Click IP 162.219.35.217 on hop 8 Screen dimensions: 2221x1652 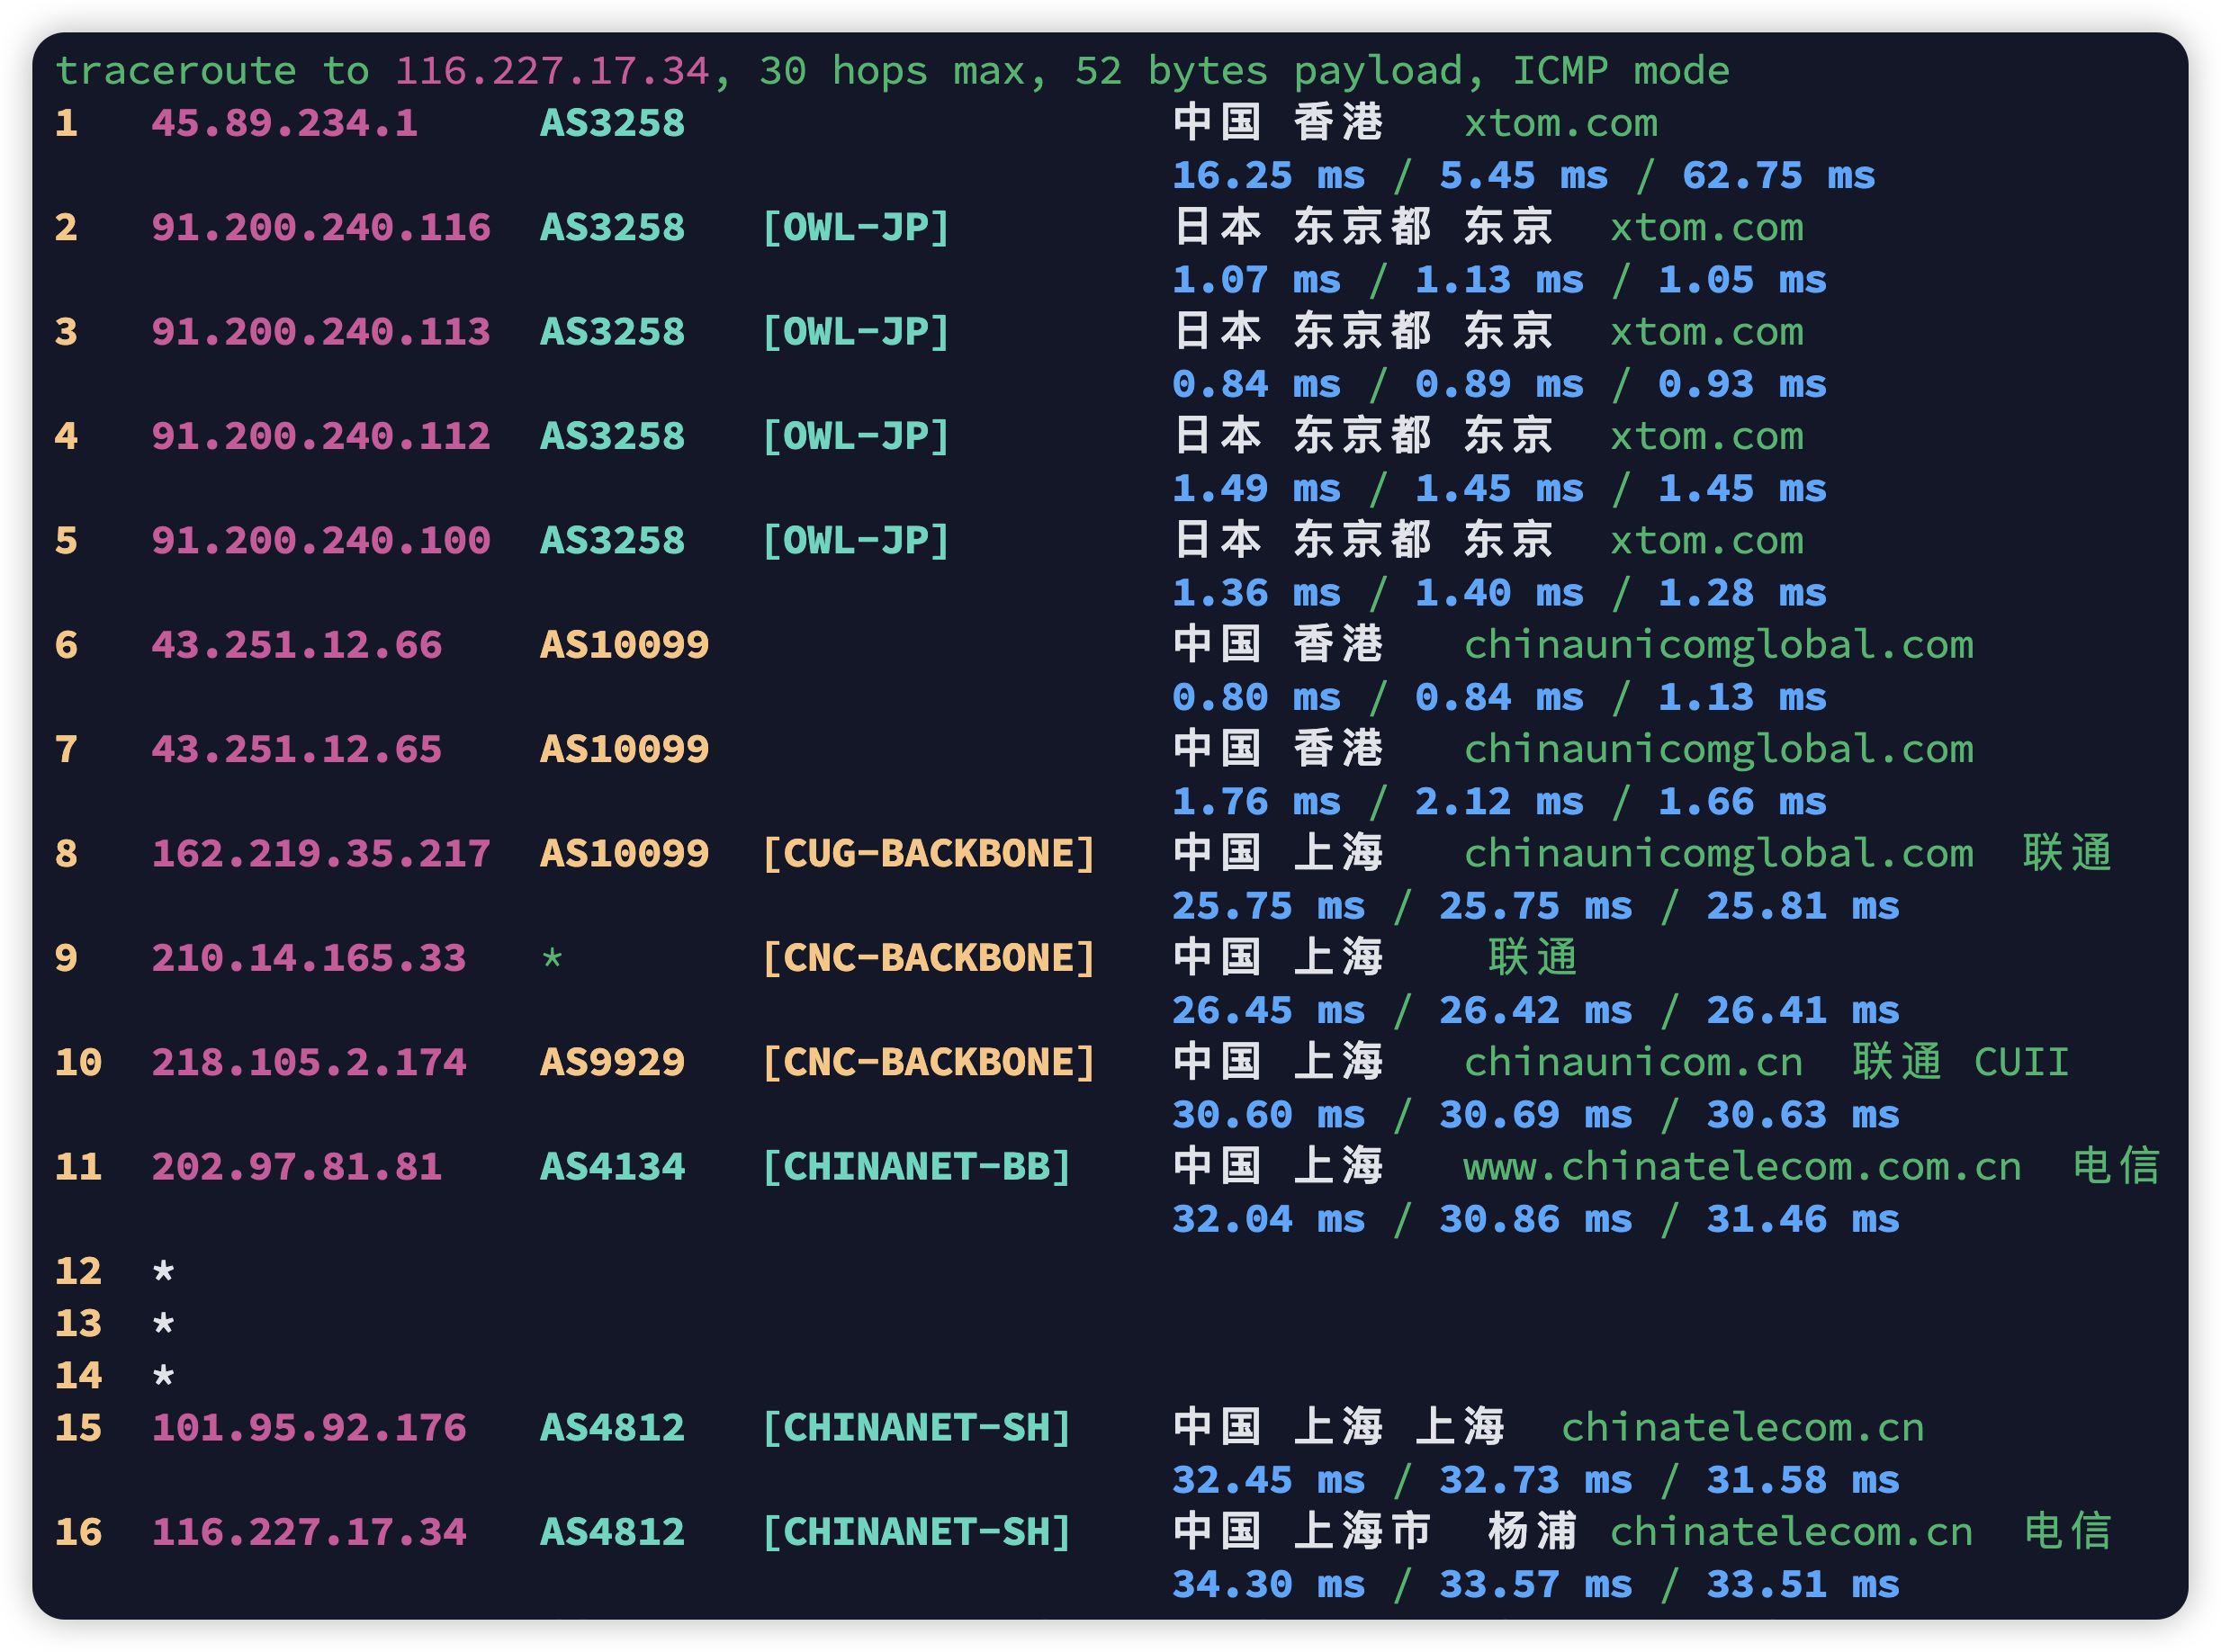pos(321,854)
